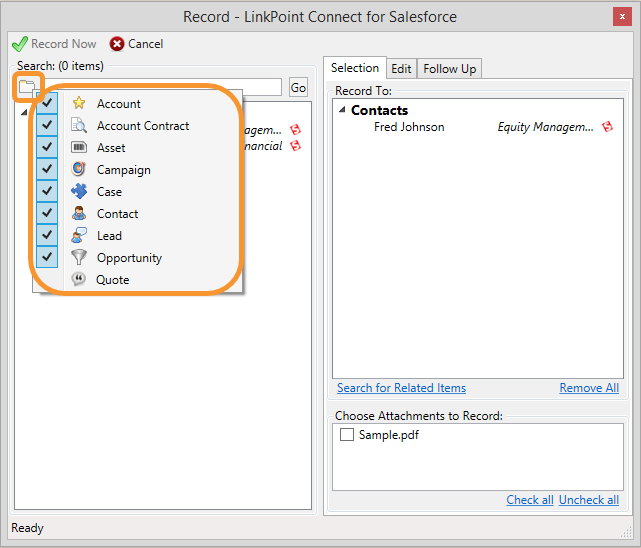
Task: Tick the Sample.pdf attachment checkbox
Action: point(347,434)
